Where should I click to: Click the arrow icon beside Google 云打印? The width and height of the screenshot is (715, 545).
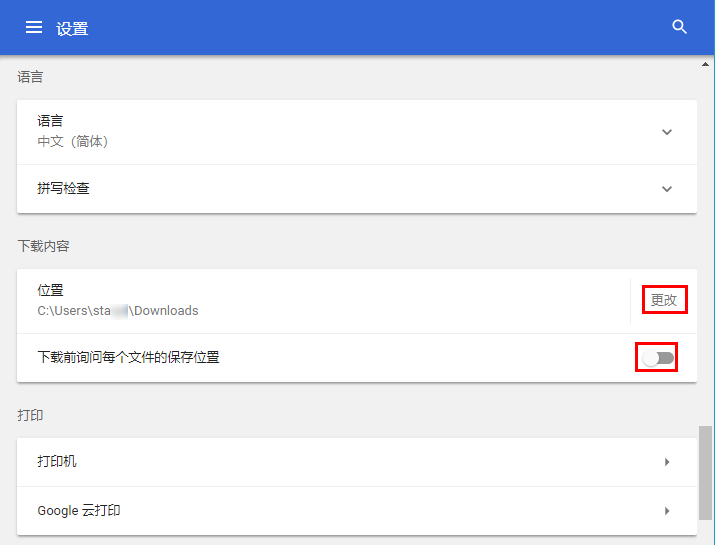[667, 511]
